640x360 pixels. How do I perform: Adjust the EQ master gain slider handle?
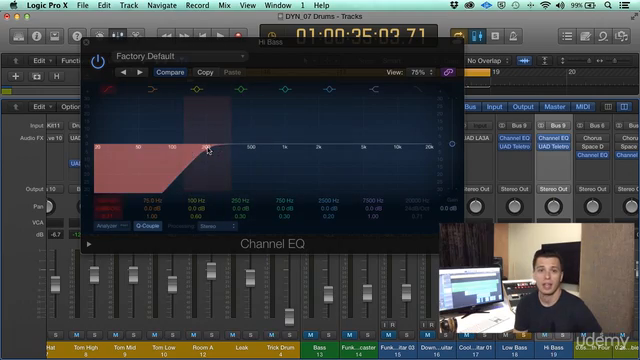coord(452,144)
